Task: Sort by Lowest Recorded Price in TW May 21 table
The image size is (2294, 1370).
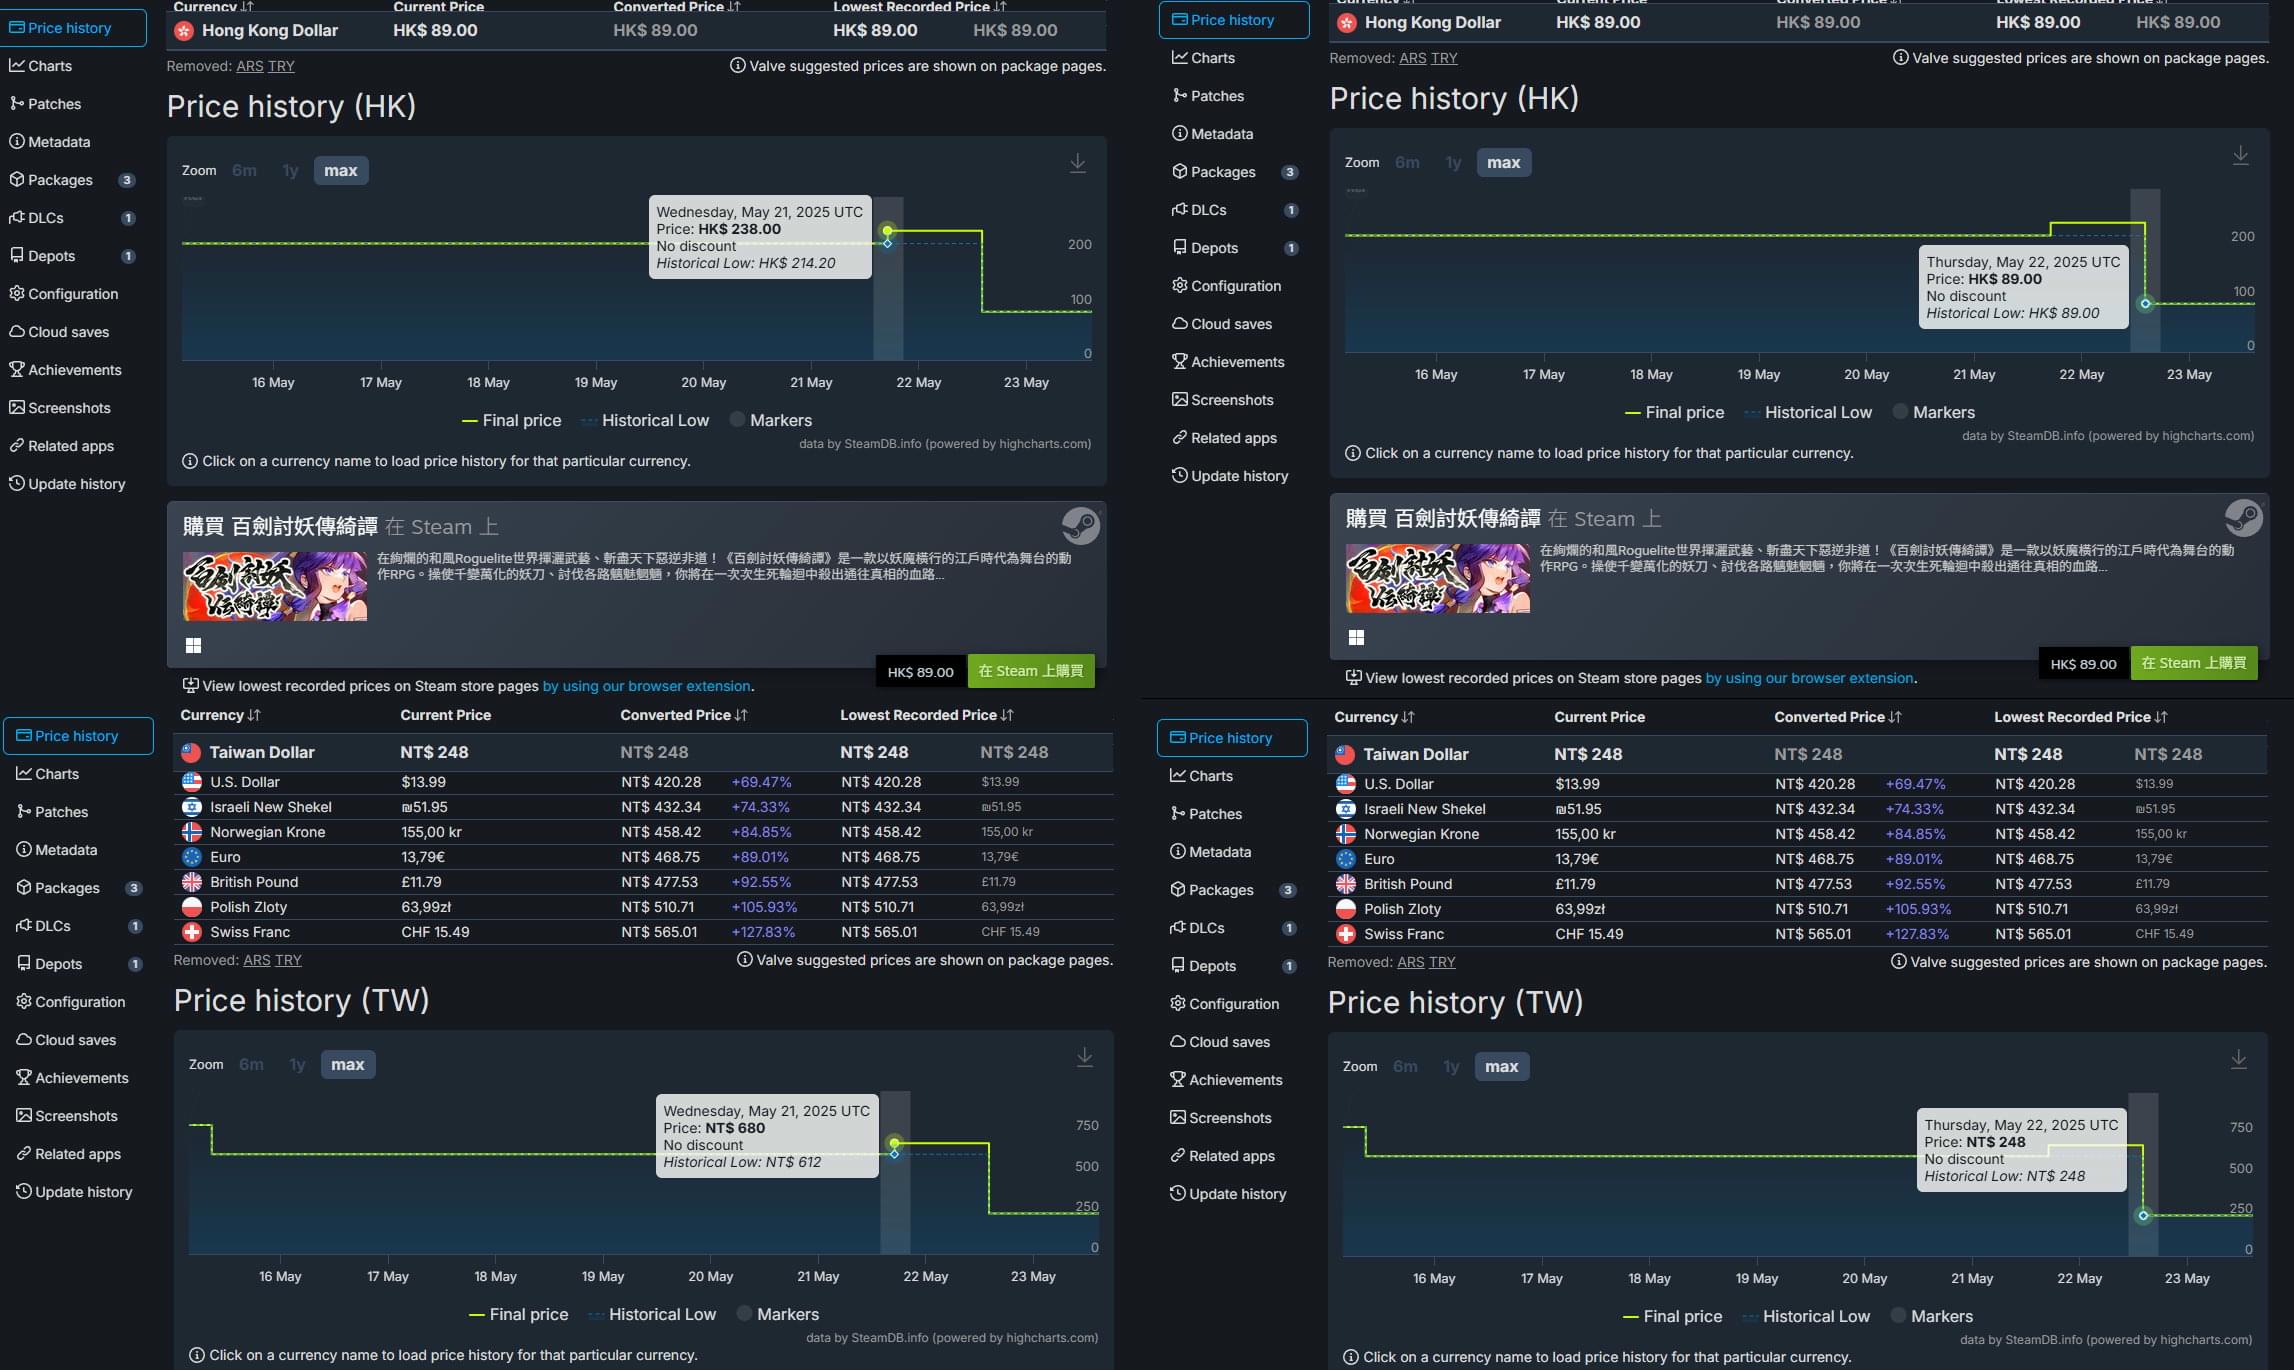Action: [x=926, y=715]
